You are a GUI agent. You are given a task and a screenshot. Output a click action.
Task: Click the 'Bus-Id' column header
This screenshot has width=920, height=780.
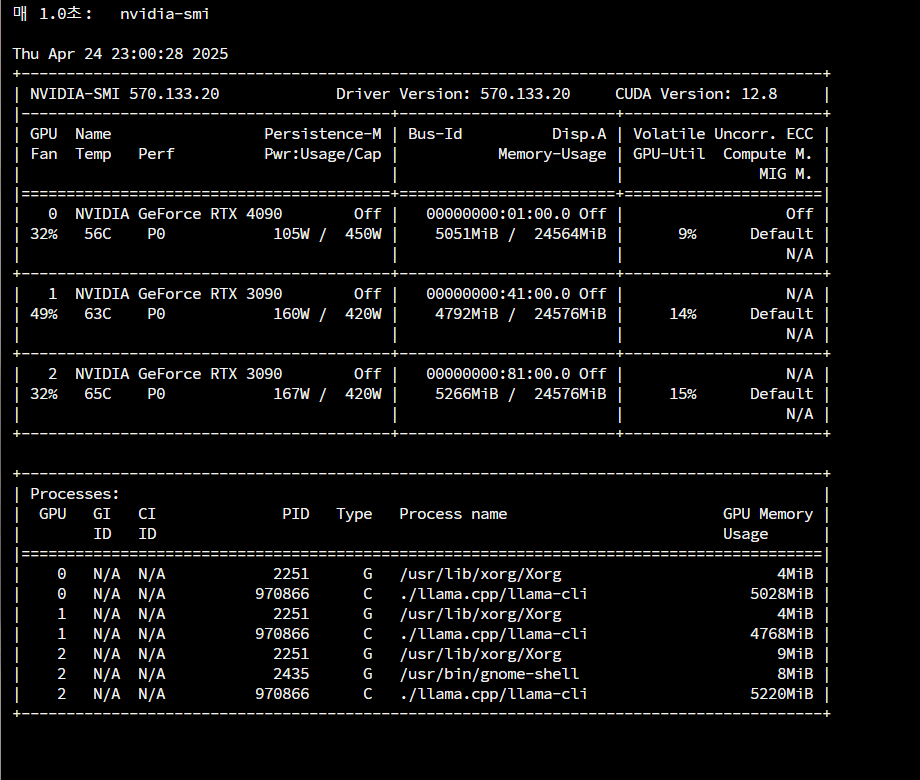(x=435, y=134)
